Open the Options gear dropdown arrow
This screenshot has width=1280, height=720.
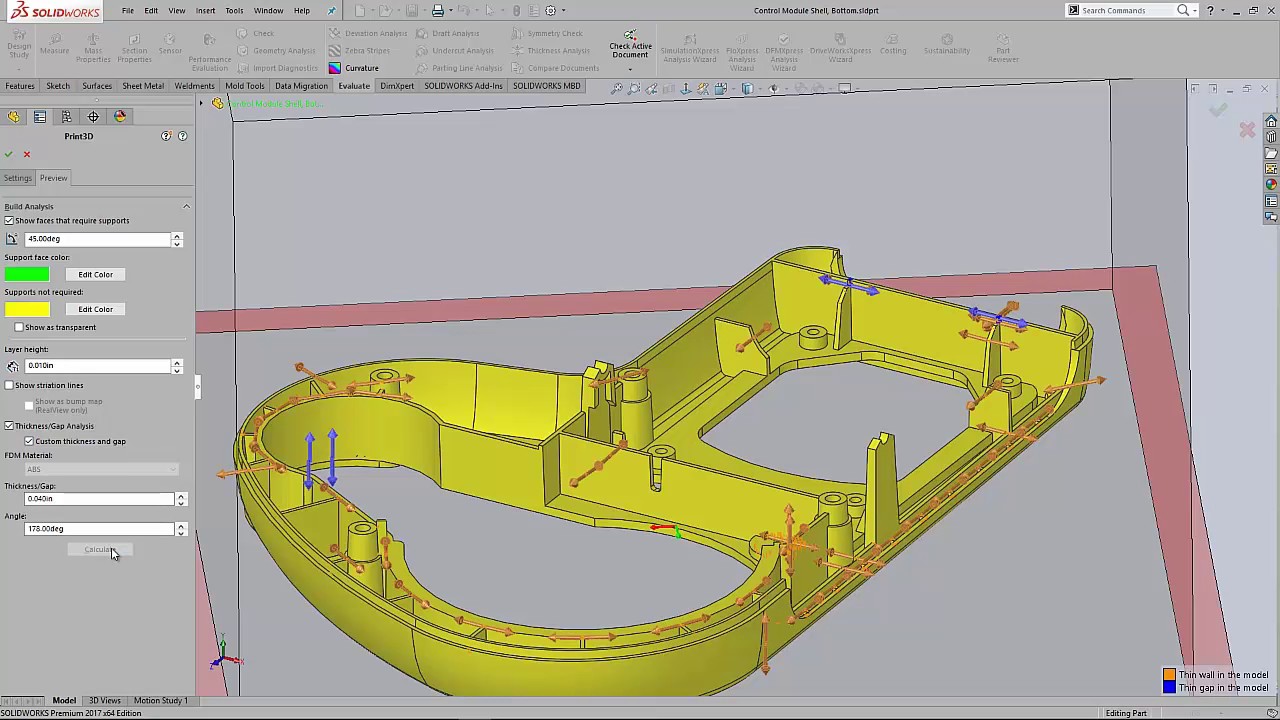(563, 10)
